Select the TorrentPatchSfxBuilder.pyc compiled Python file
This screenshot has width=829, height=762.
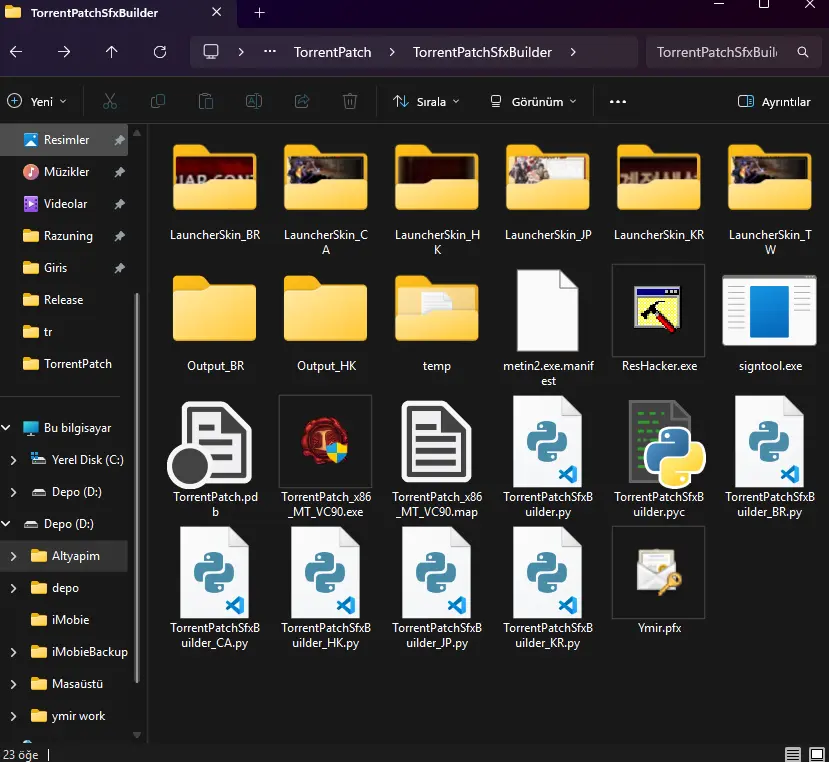pyautogui.click(x=666, y=443)
